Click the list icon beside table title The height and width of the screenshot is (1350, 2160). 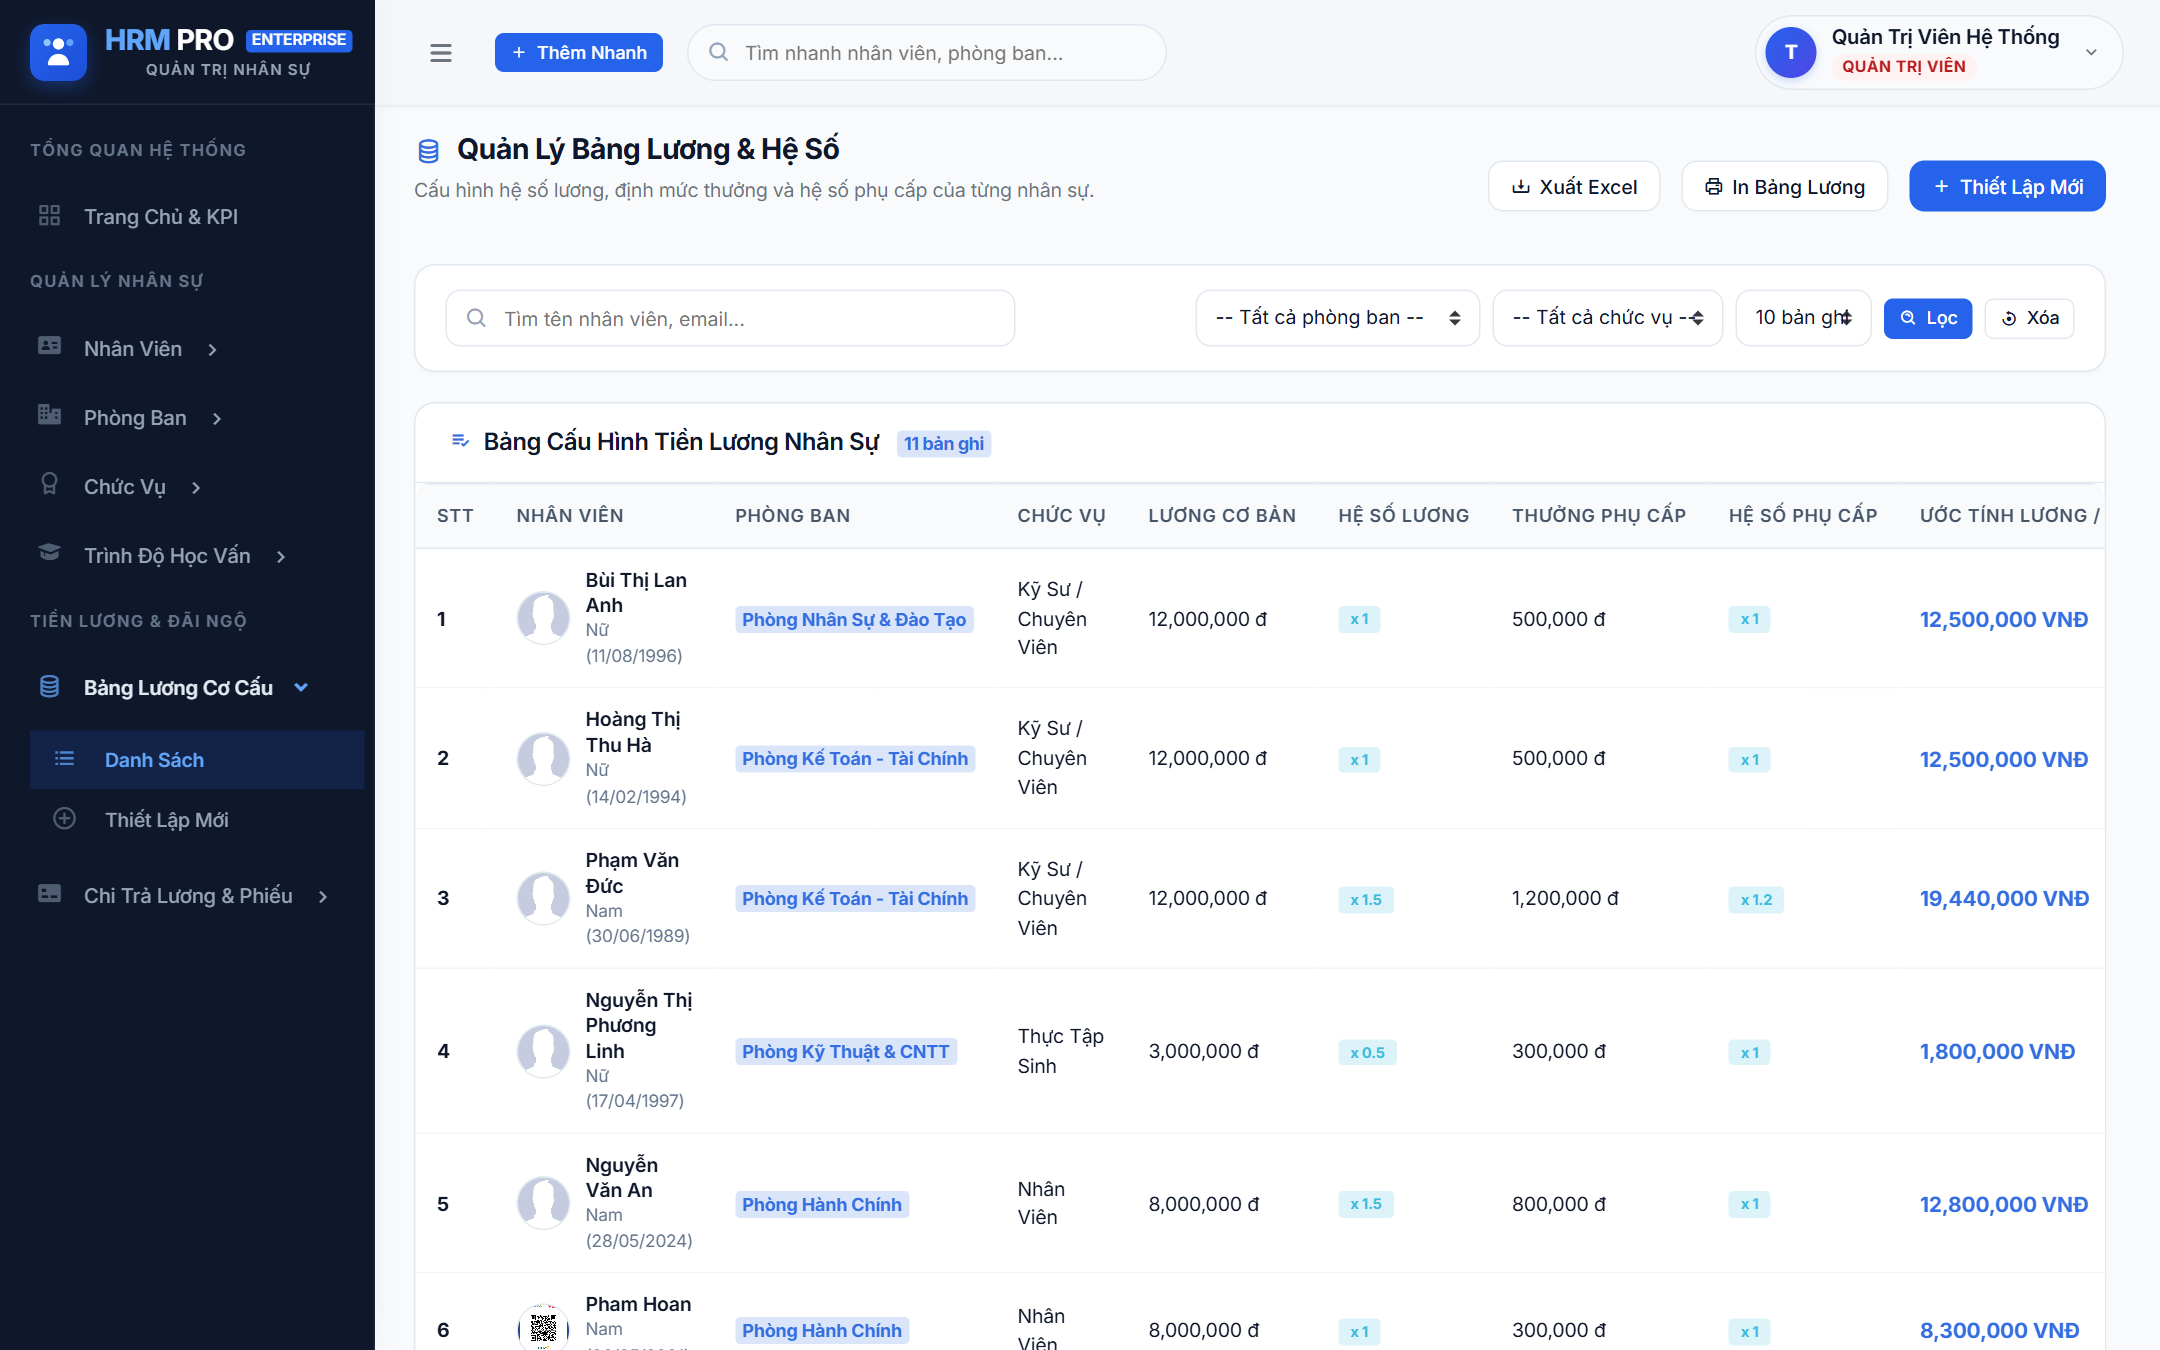460,441
